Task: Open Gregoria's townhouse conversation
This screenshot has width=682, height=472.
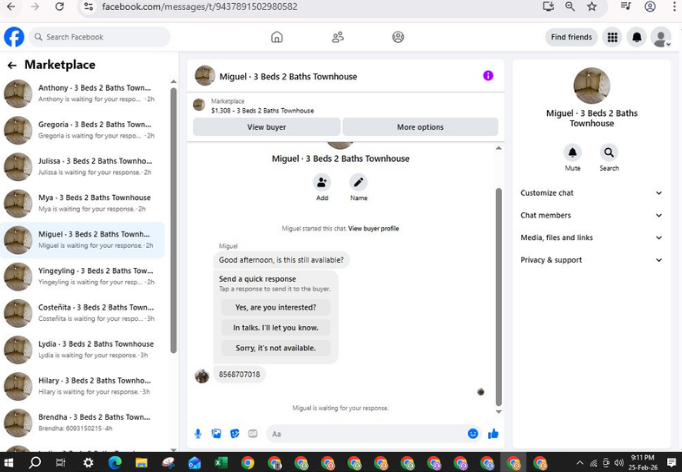Action: pyautogui.click(x=83, y=130)
